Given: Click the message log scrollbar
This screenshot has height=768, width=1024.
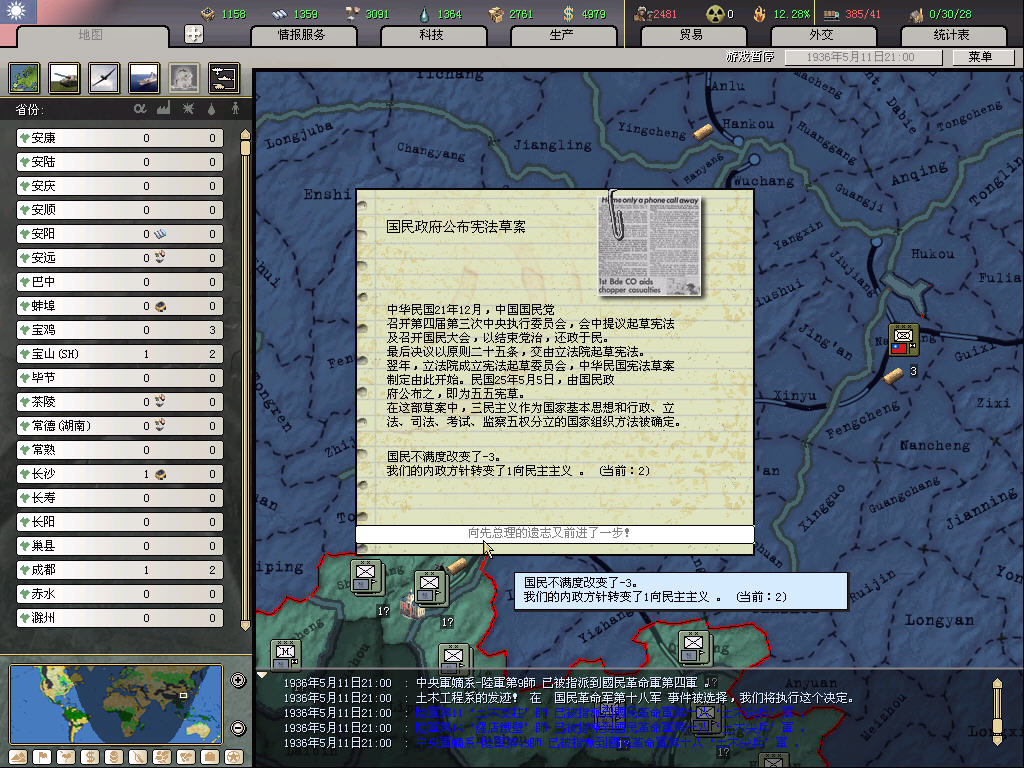Looking at the screenshot, I should coord(997,712).
